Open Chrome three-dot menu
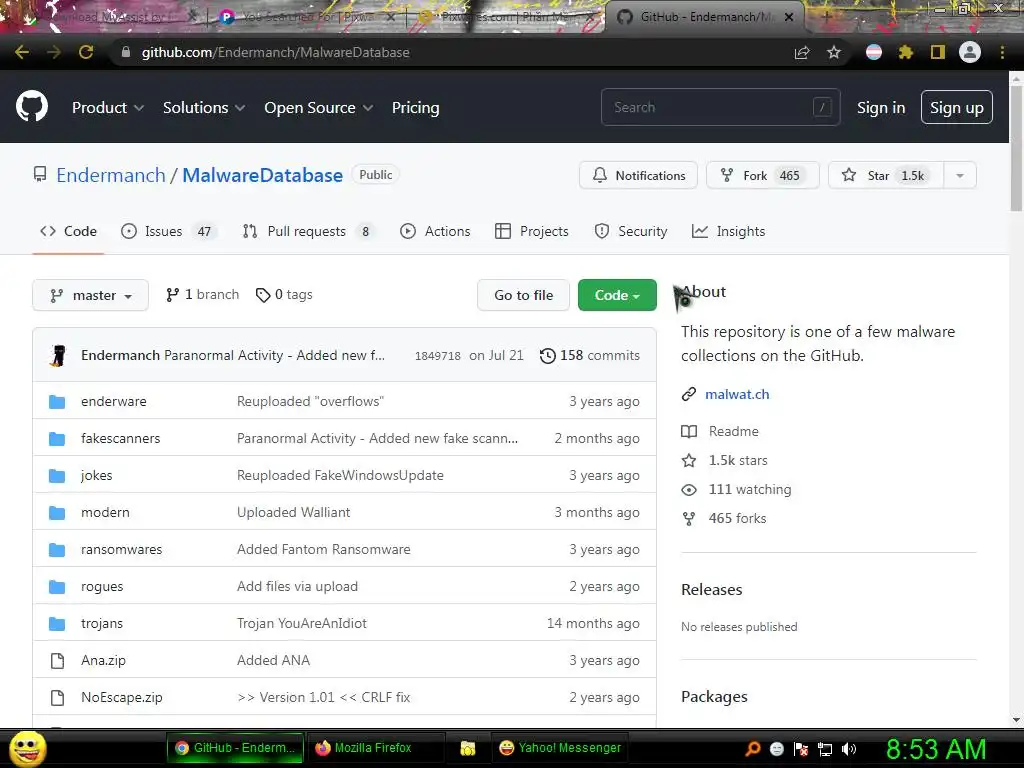This screenshot has height=768, width=1024. [x=1002, y=52]
